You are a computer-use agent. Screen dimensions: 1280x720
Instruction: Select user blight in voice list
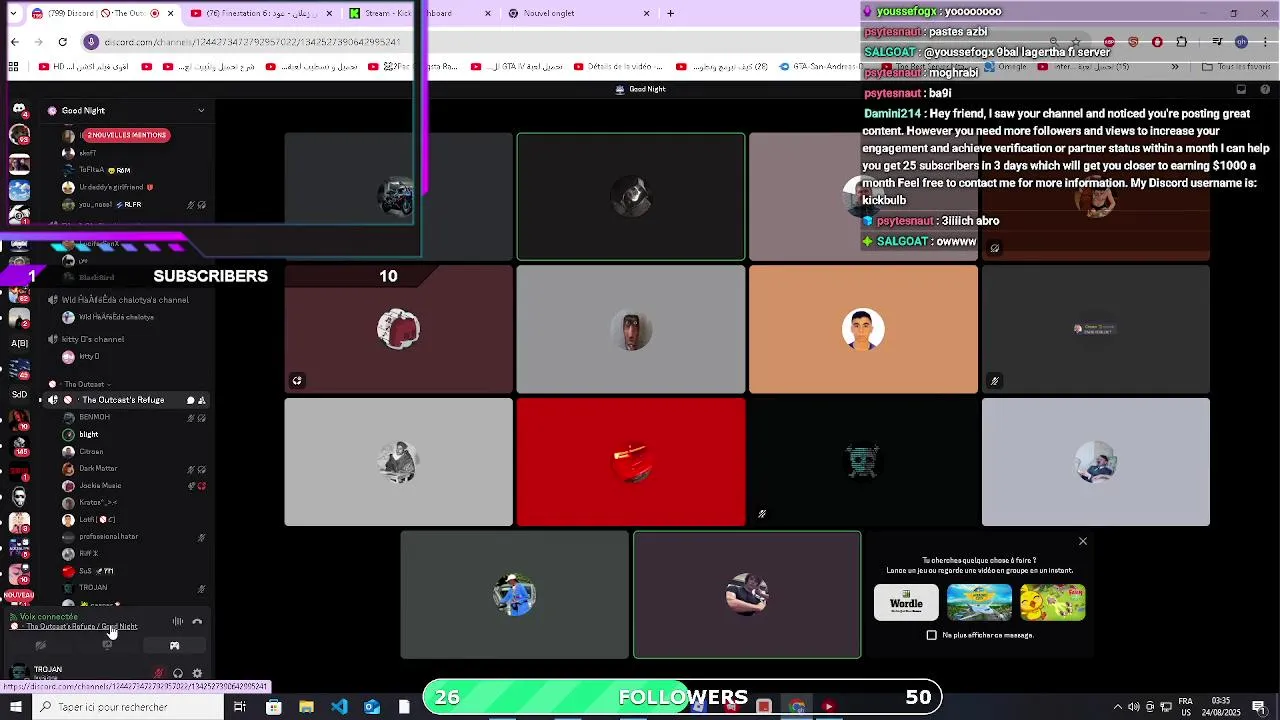(89, 435)
